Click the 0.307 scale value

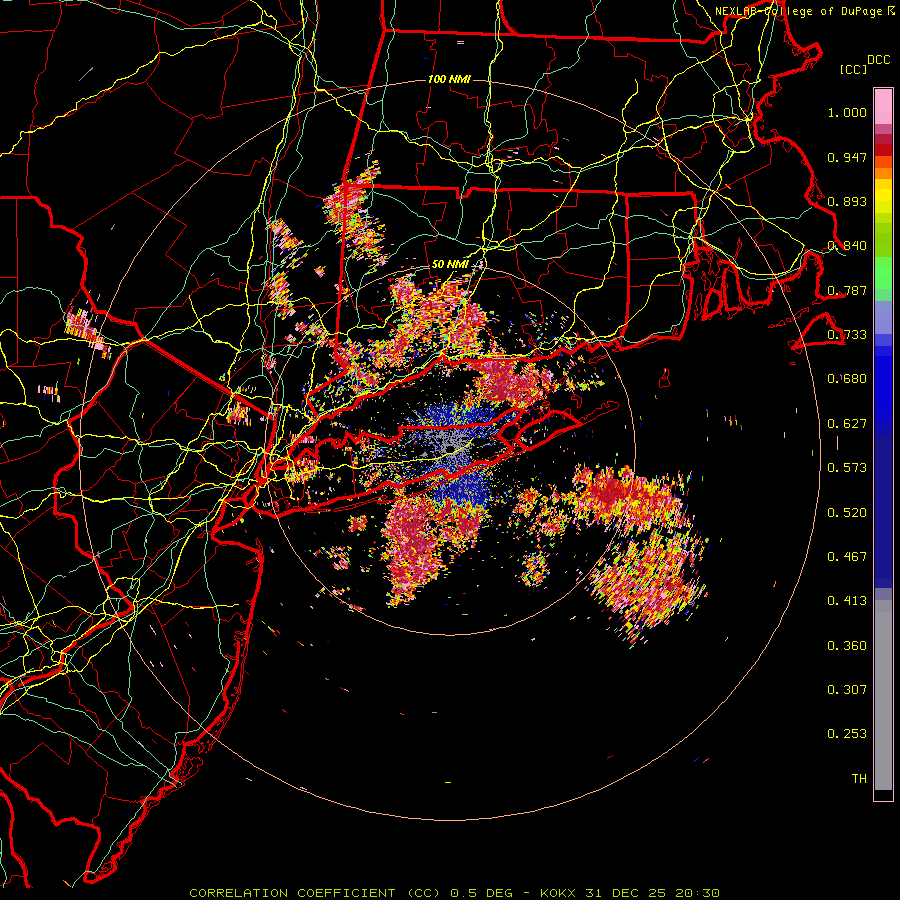[847, 690]
